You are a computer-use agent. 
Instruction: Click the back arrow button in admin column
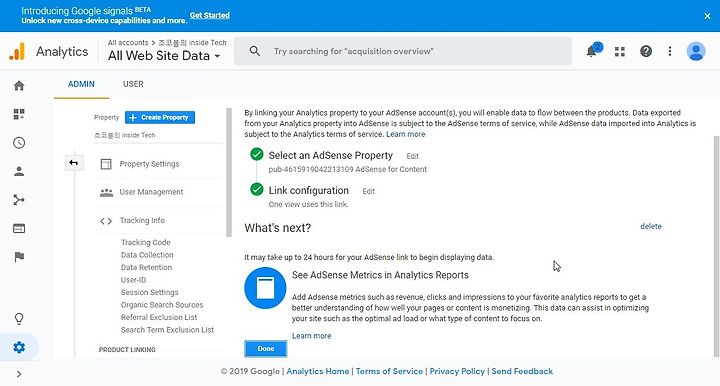coord(73,162)
